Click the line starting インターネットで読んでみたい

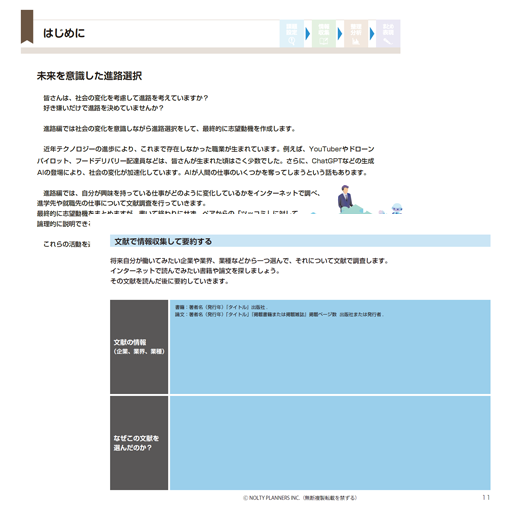pyautogui.click(x=195, y=271)
